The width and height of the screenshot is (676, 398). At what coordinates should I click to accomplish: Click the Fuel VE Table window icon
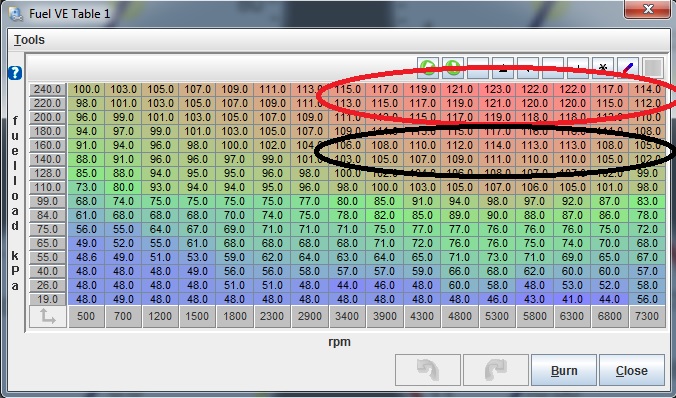coord(16,14)
